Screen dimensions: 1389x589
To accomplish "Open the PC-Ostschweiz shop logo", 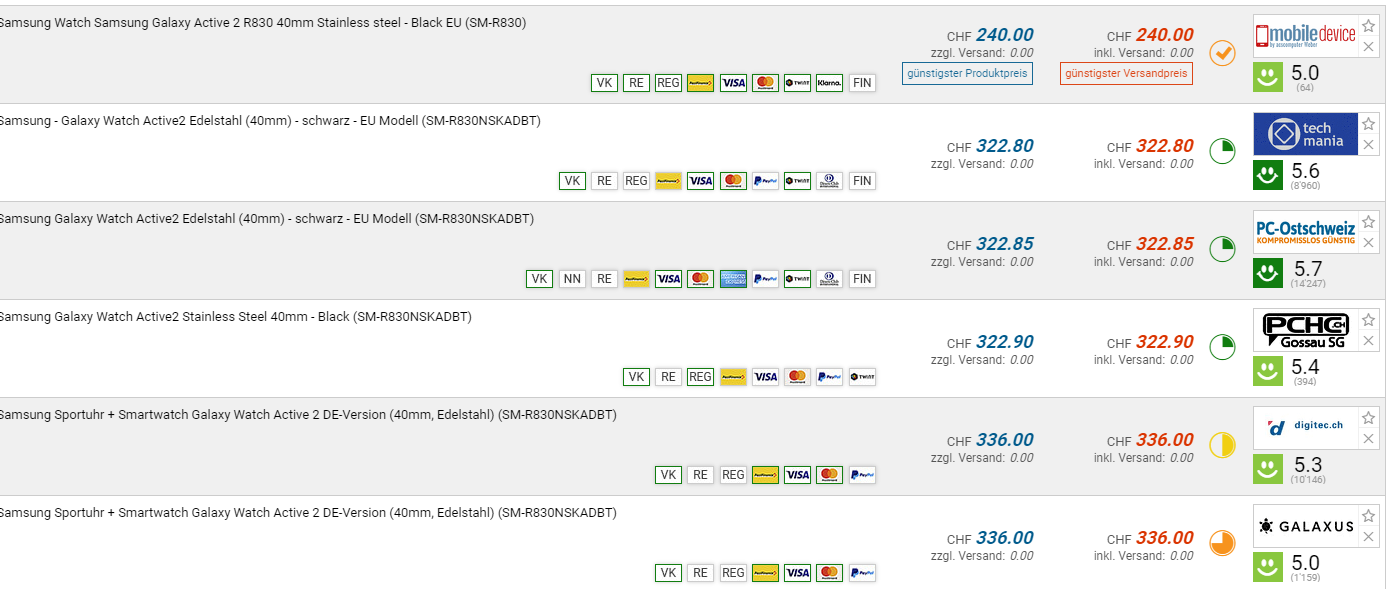I will pyautogui.click(x=1305, y=231).
